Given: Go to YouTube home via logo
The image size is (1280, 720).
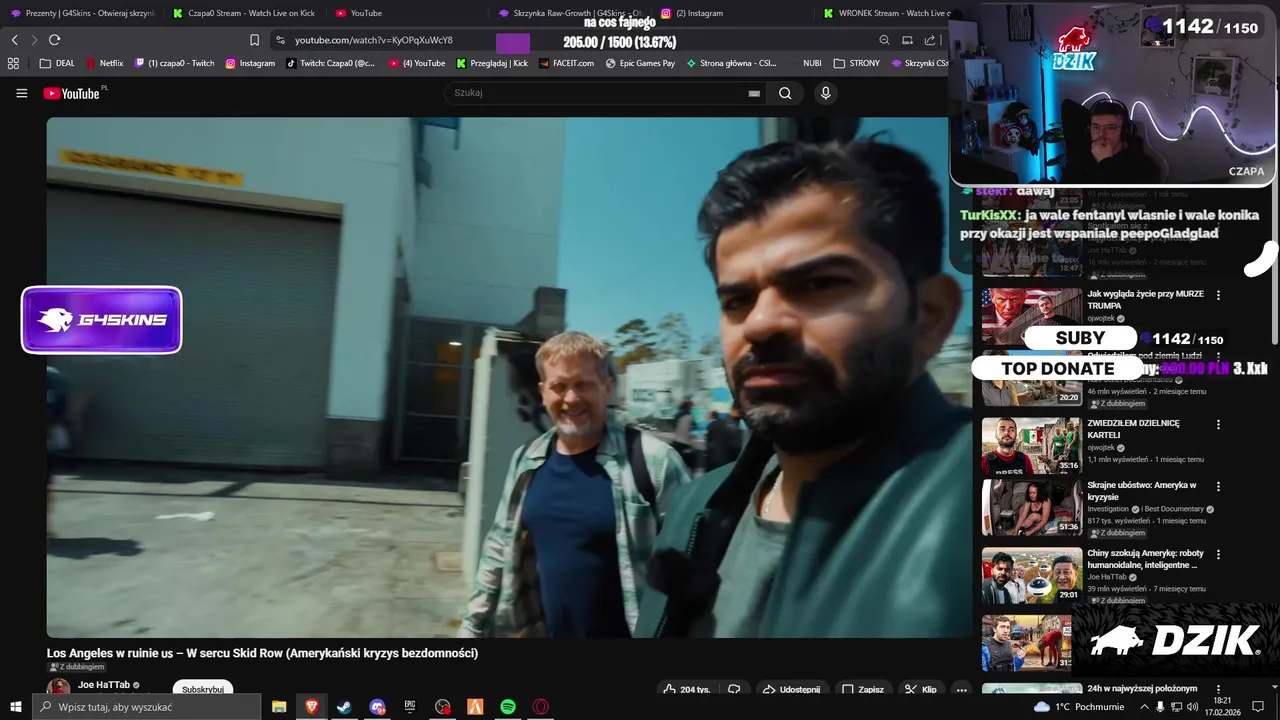Looking at the screenshot, I should coord(72,93).
